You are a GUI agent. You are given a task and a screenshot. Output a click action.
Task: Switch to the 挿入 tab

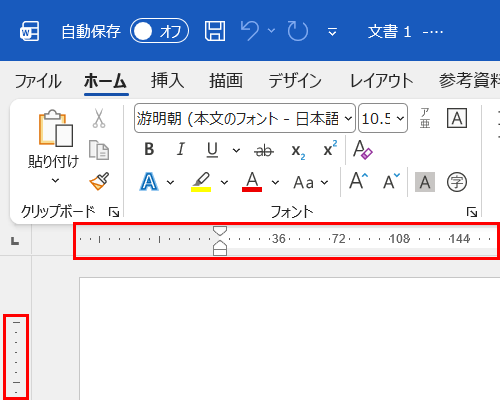(x=167, y=81)
